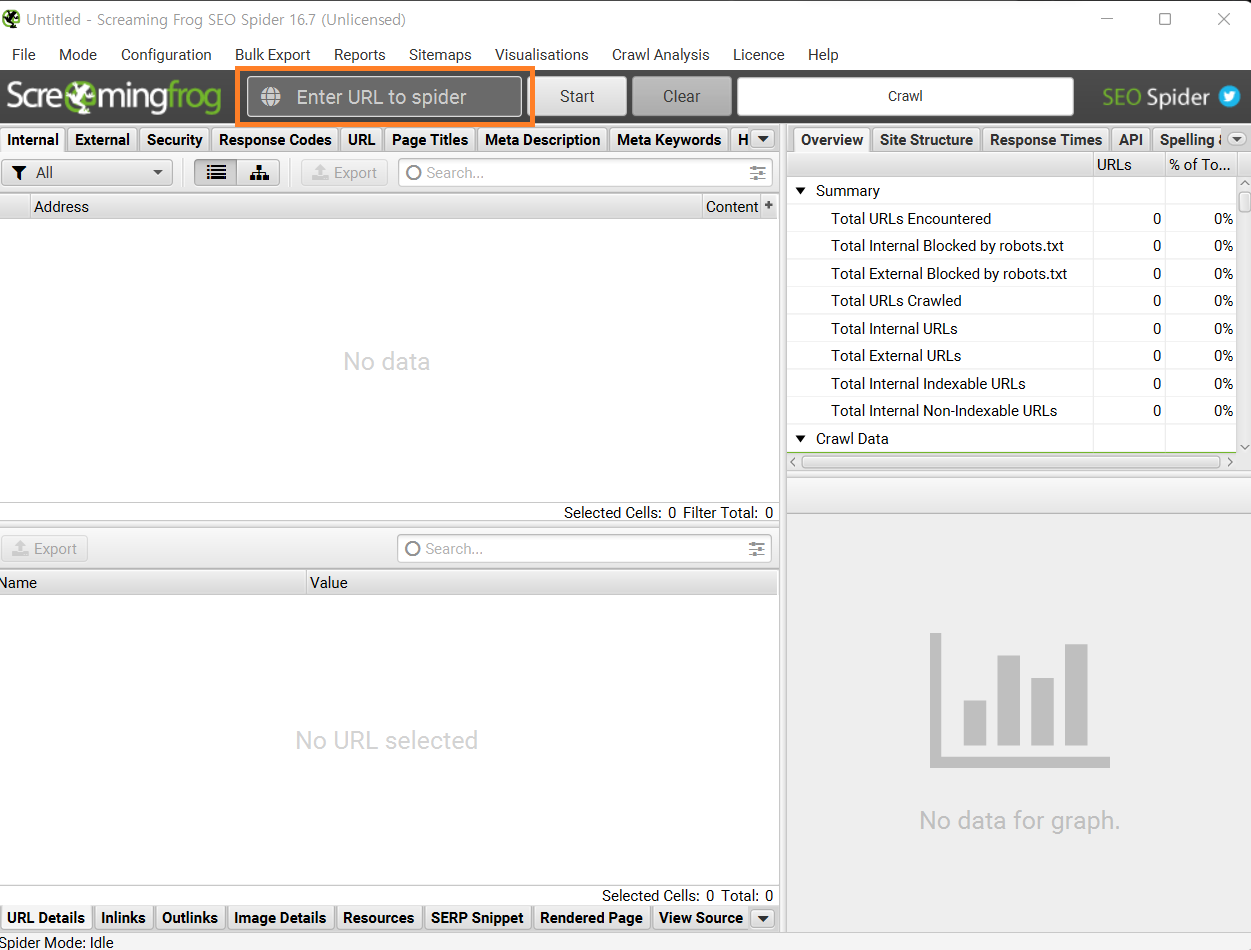Click the Twitter bird icon
The height and width of the screenshot is (950, 1251).
pos(1229,97)
